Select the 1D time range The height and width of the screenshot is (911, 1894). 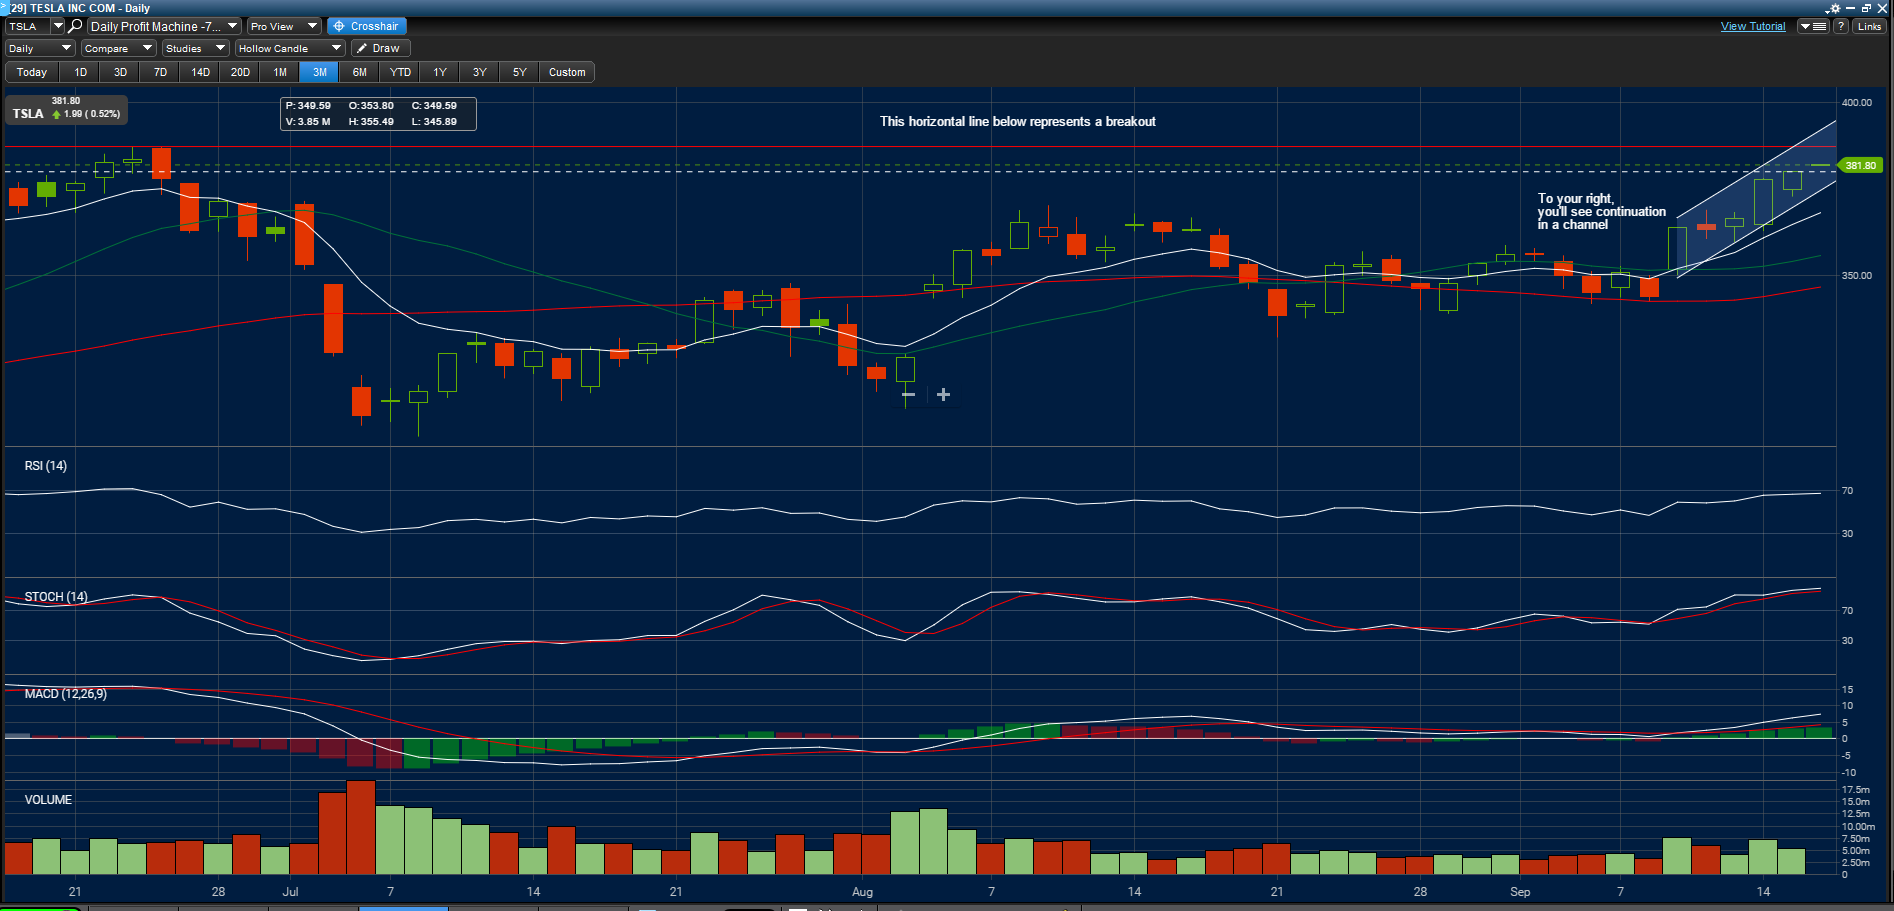pyautogui.click(x=80, y=72)
